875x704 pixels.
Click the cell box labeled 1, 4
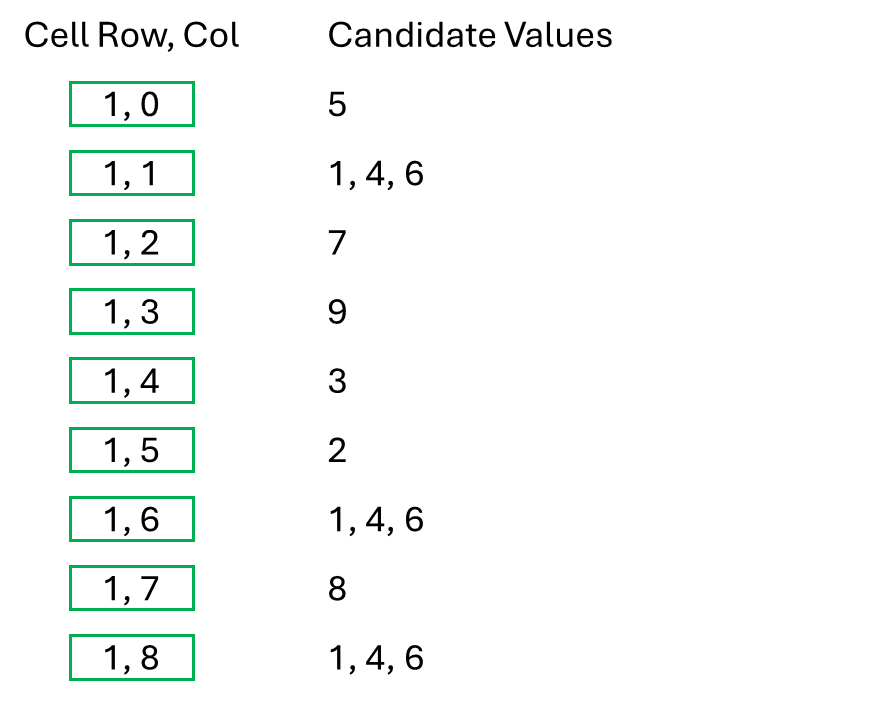click(131, 381)
